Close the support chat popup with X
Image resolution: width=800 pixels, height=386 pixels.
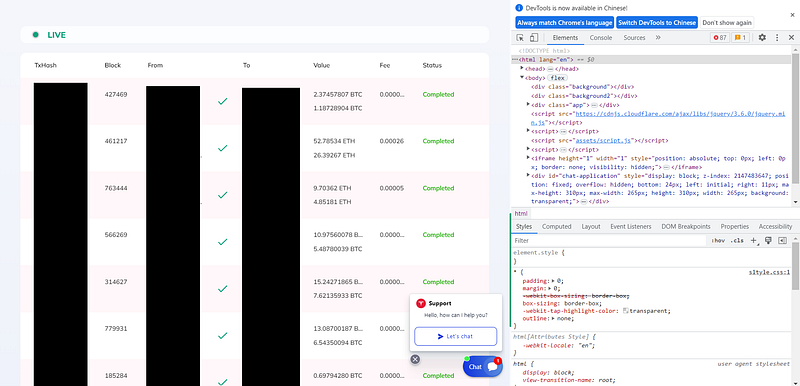pos(415,359)
